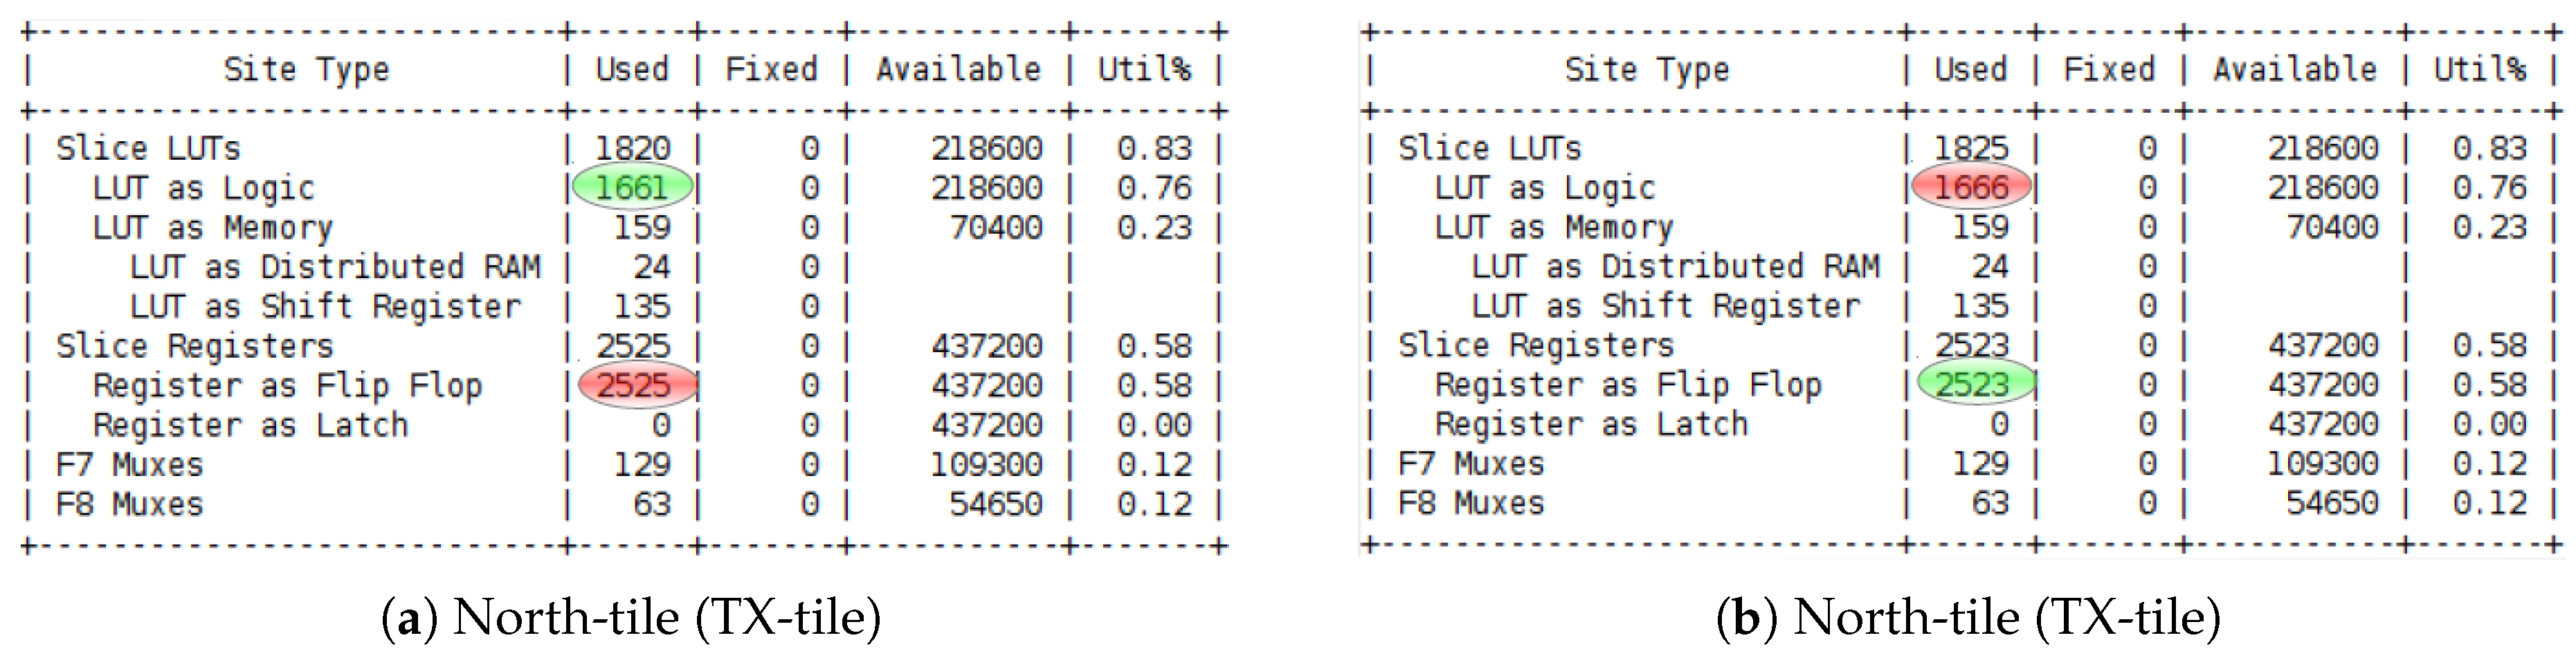The height and width of the screenshot is (658, 2576).
Task: Click Available value 109300 in table (a)
Action: pos(987,465)
